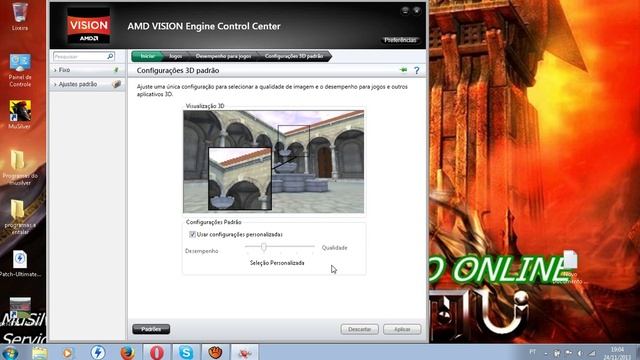Open the paw icon taskbar app
This screenshot has width=640, height=360.
(x=215, y=353)
